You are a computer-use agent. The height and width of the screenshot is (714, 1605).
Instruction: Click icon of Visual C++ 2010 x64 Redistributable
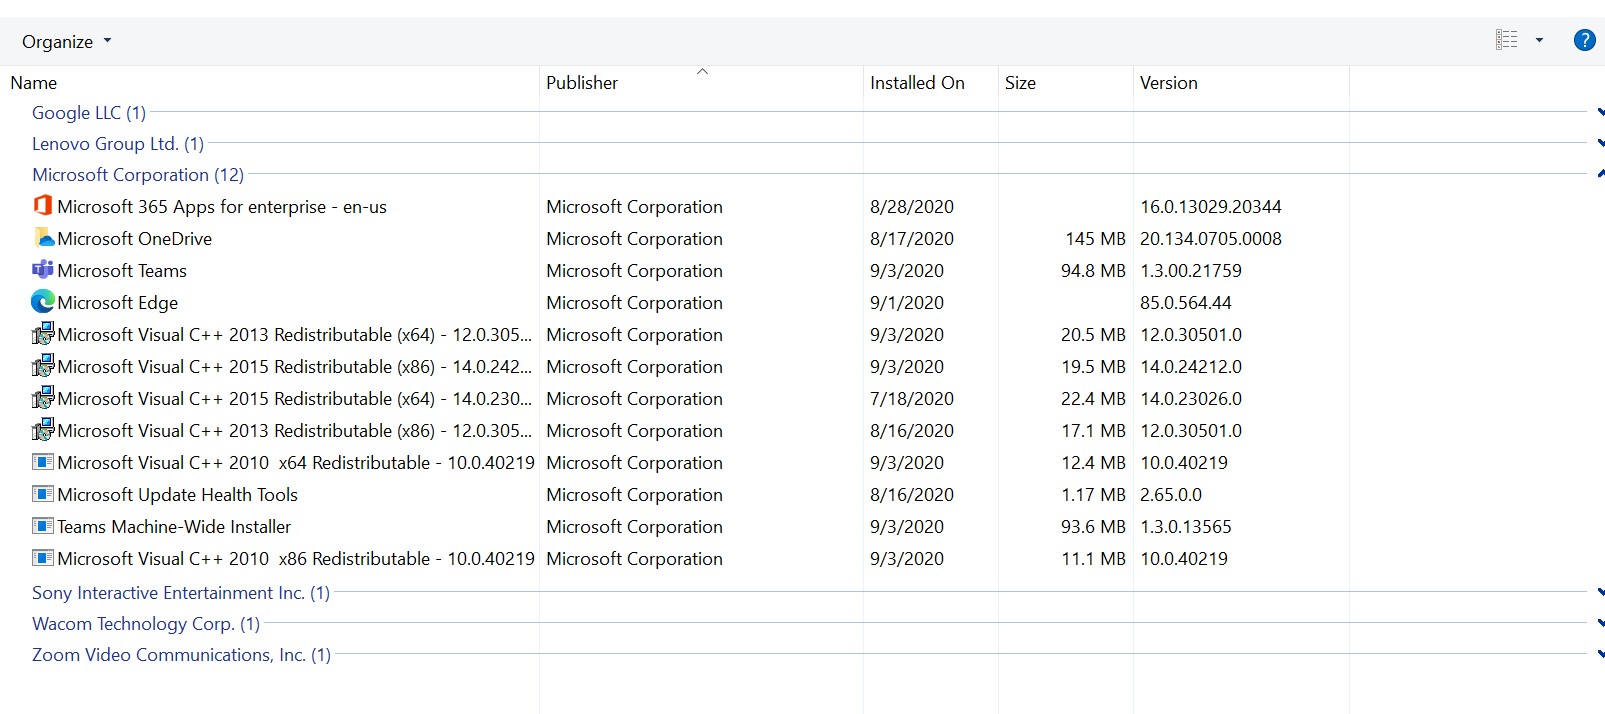click(43, 462)
